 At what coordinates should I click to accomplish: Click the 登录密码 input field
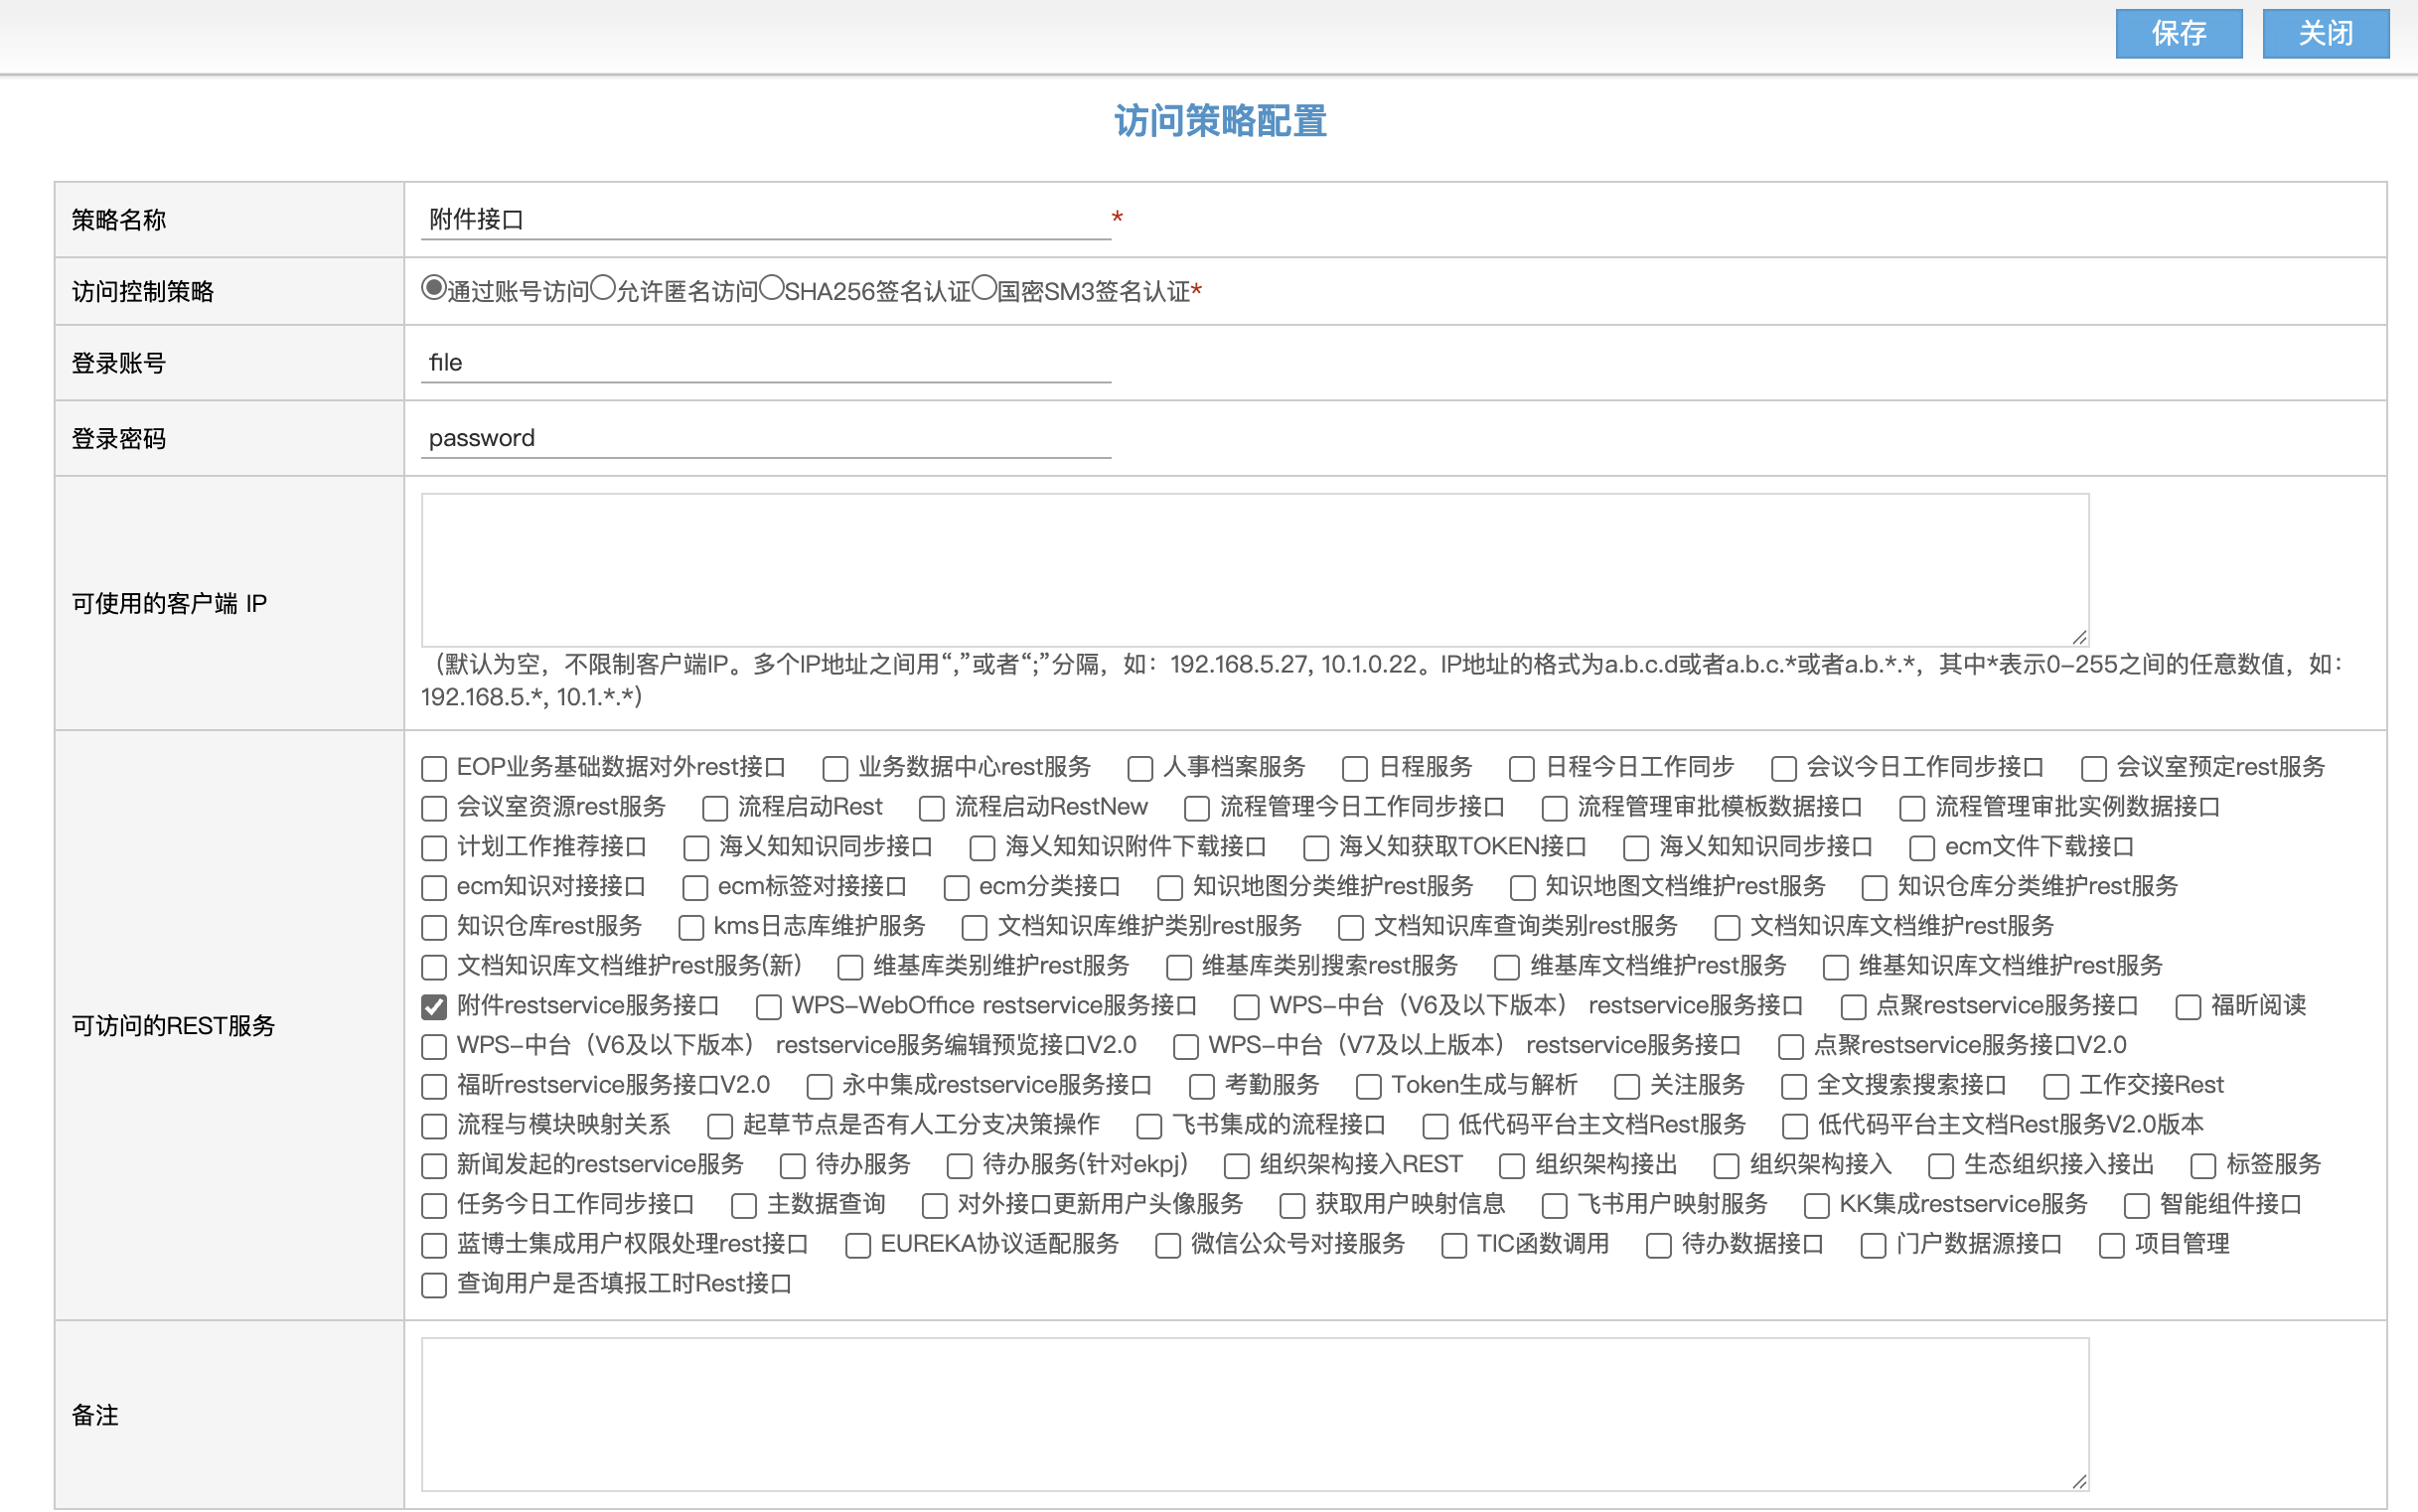[x=765, y=438]
